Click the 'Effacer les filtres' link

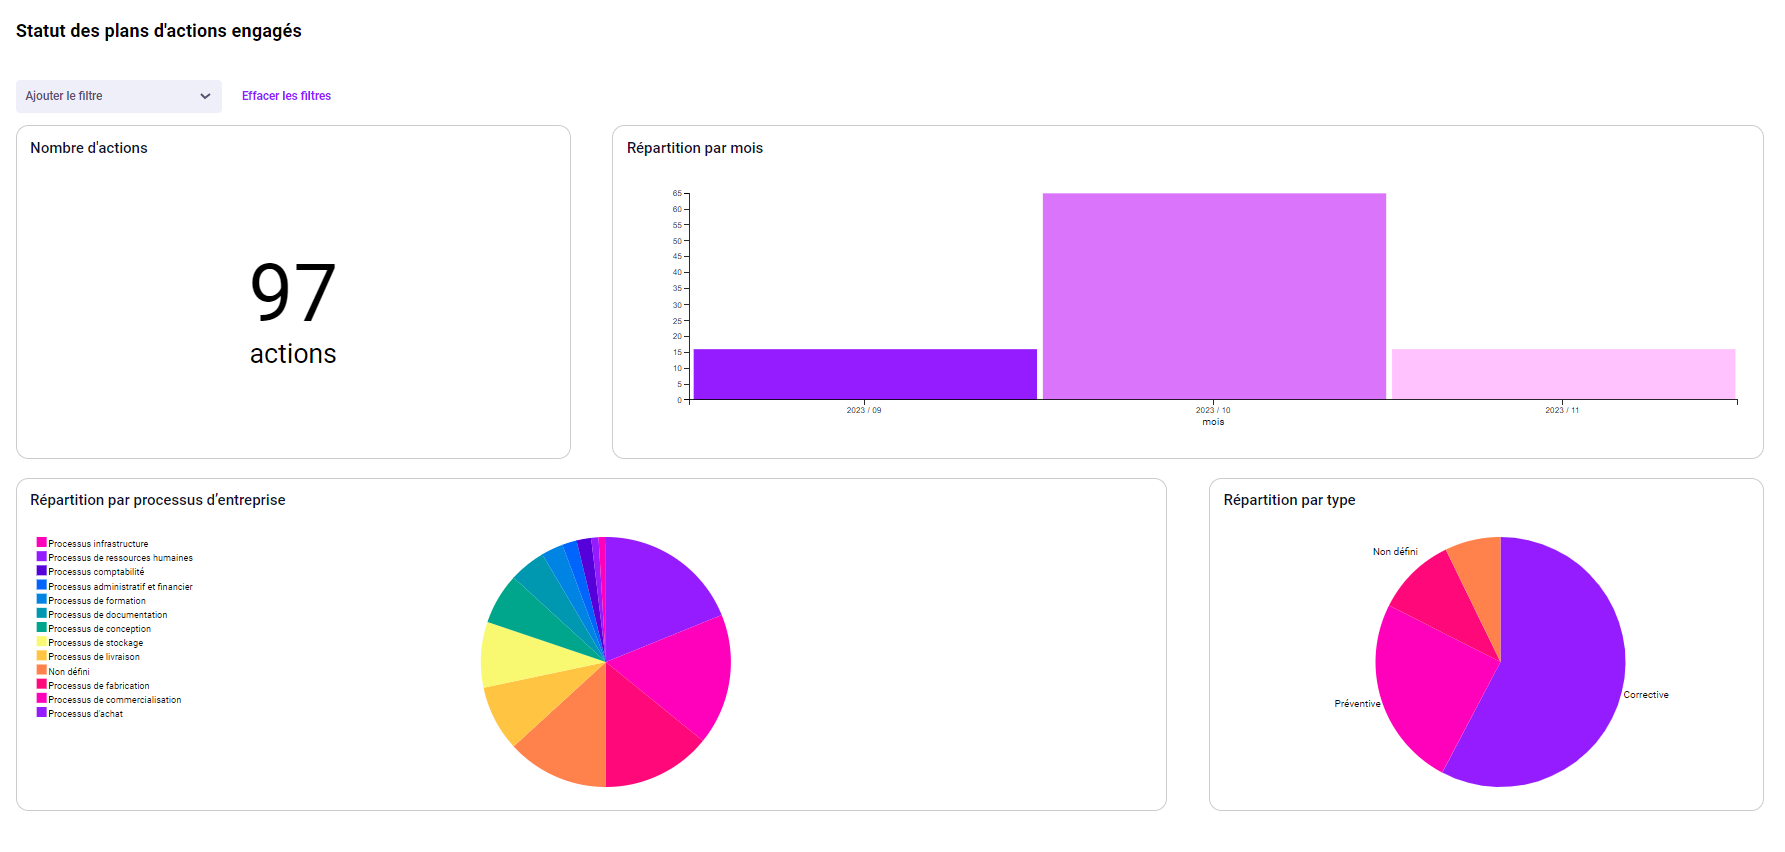point(286,96)
